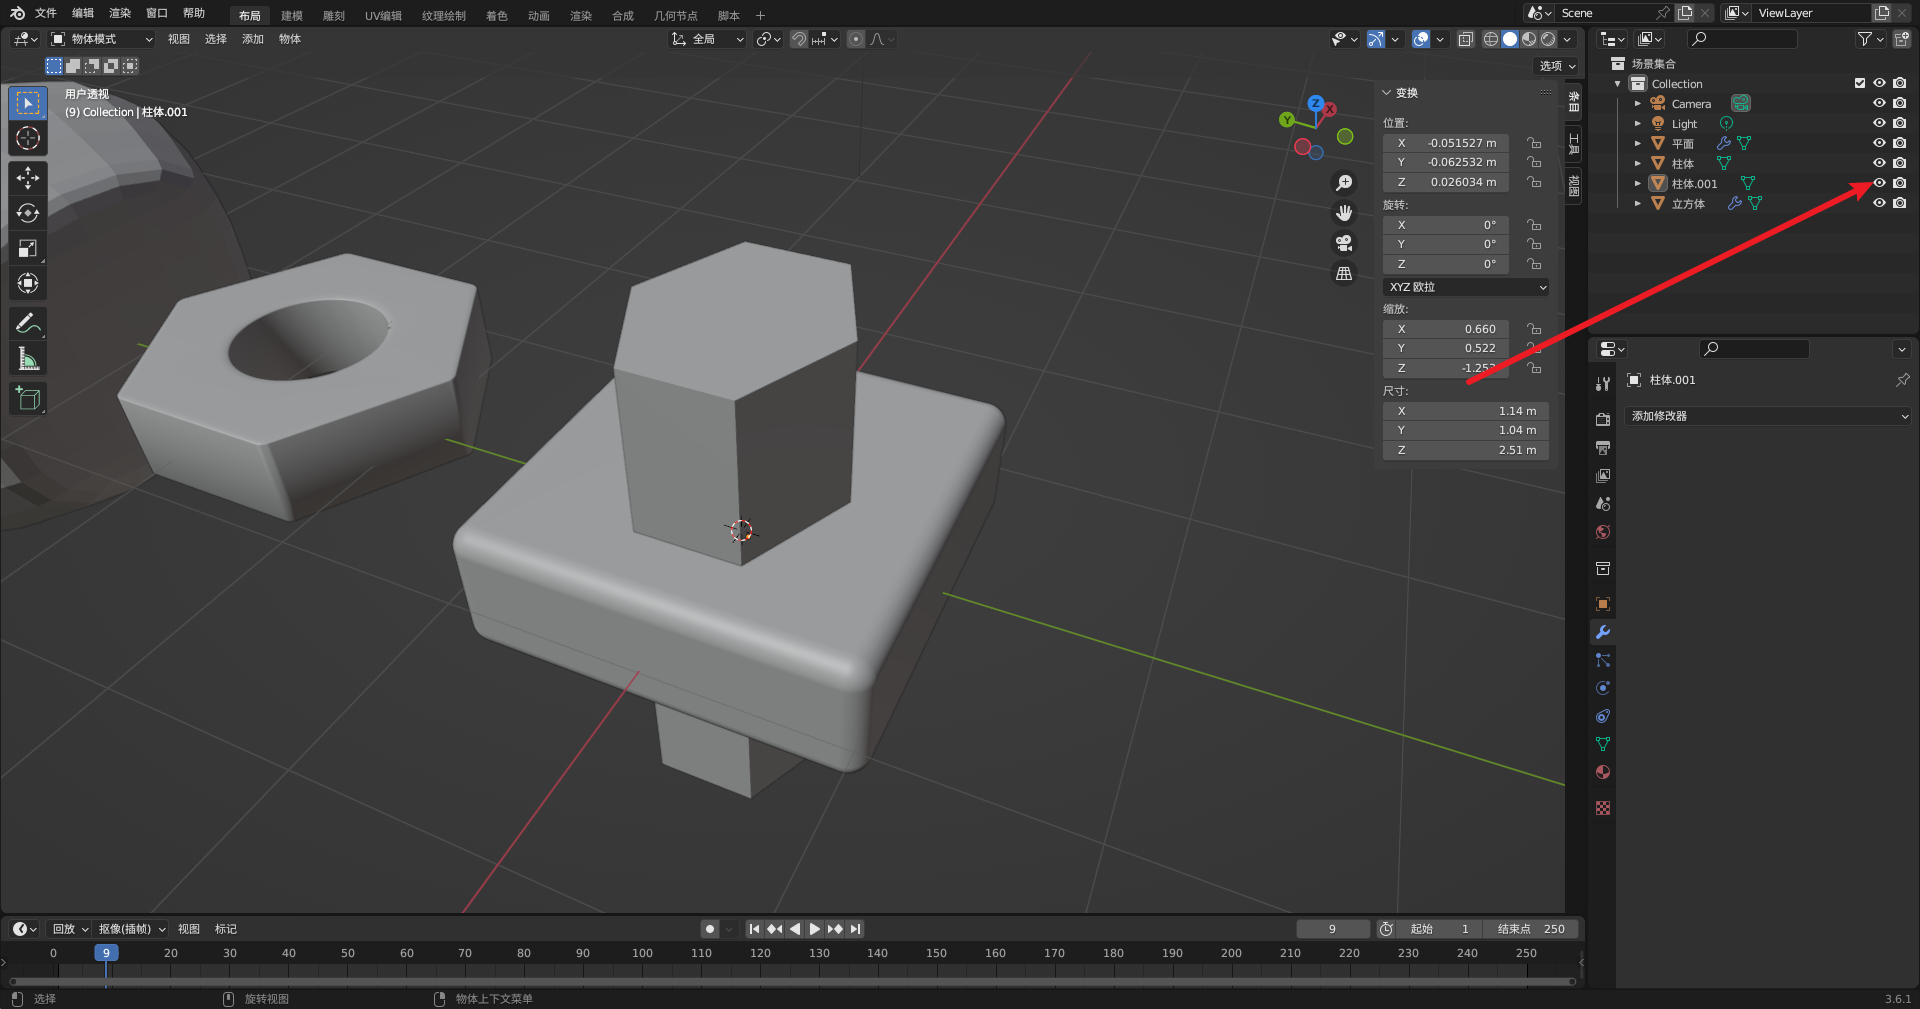Open the 标记 menu in timeline
Screen dimensions: 1920x1009
tap(226, 929)
